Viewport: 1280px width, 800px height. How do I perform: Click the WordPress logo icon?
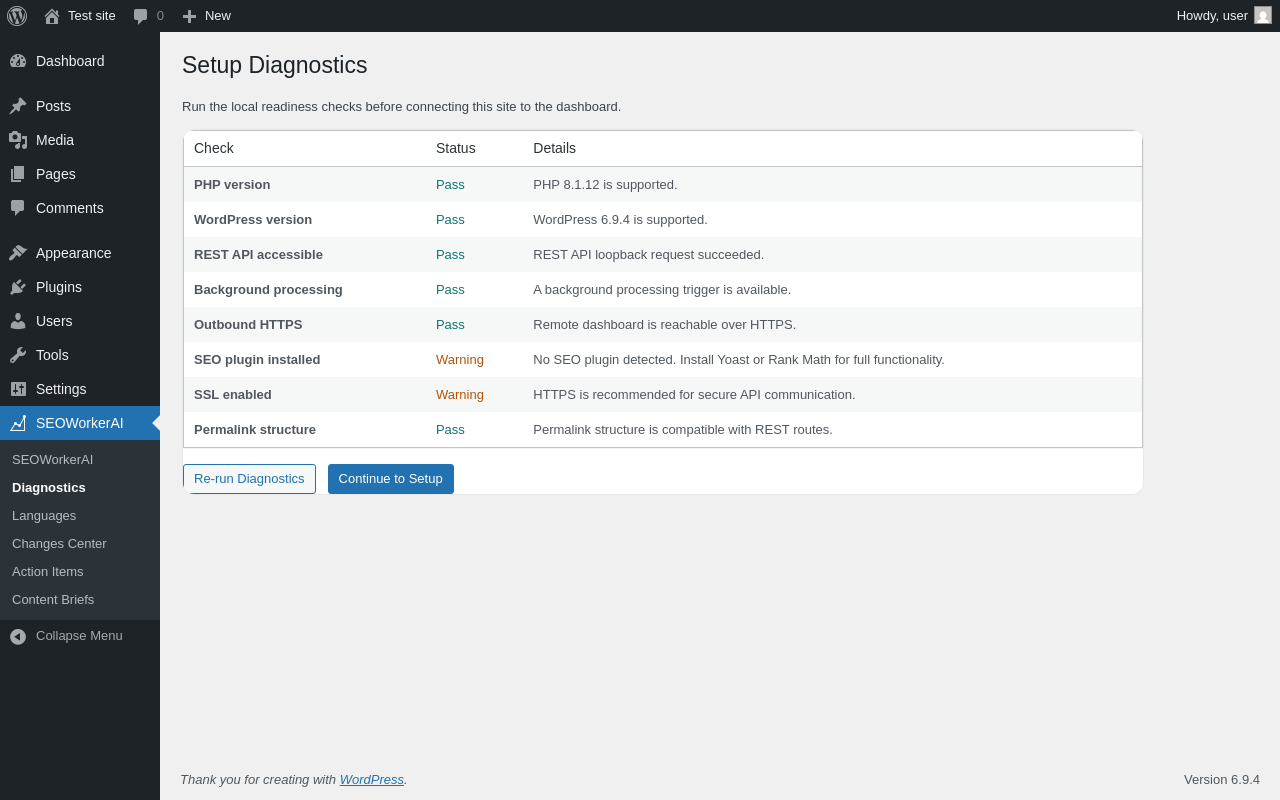pyautogui.click(x=17, y=16)
